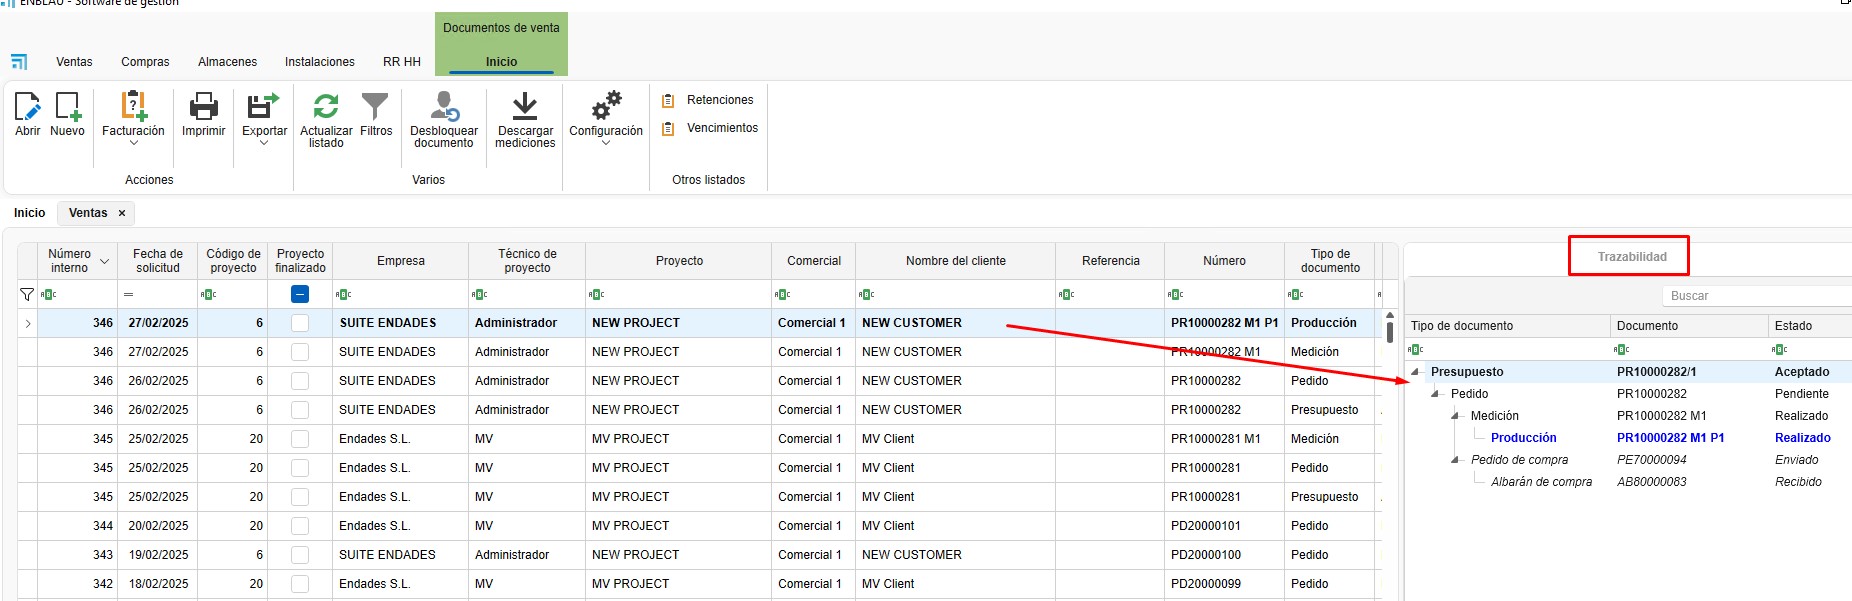The image size is (1852, 601).
Task: Collapse the Pedido de compra node
Action: click(x=1455, y=460)
